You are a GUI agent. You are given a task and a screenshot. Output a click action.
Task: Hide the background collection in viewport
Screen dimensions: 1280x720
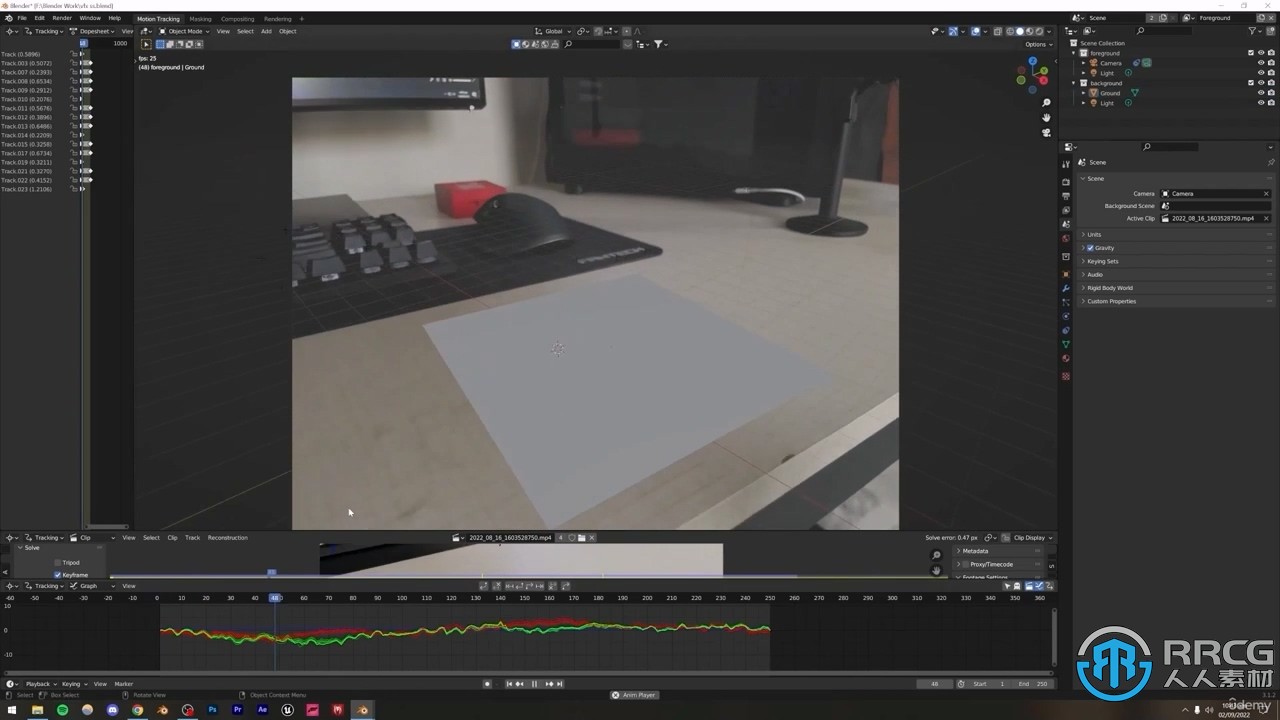1261,83
